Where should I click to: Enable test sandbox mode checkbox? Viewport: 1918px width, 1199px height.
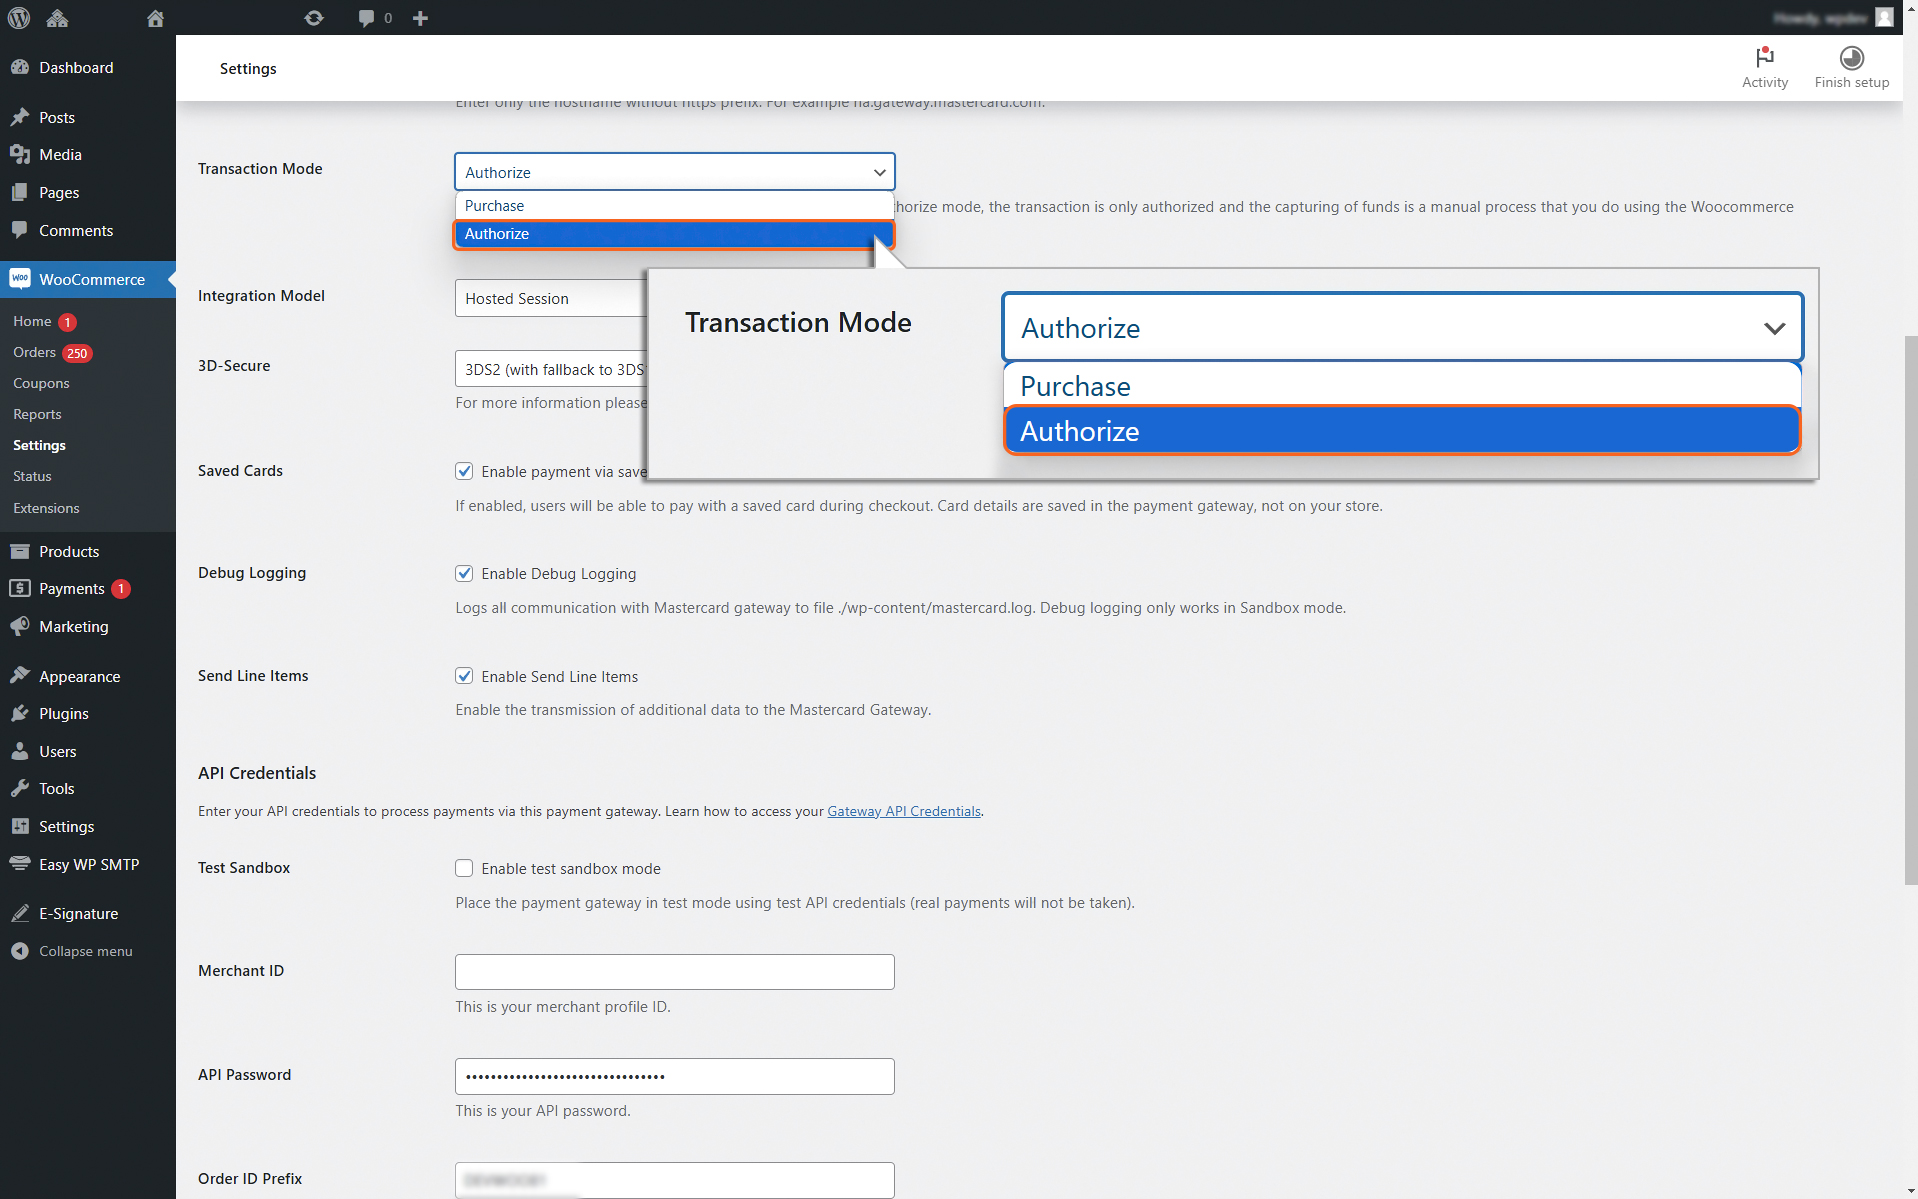click(x=464, y=868)
